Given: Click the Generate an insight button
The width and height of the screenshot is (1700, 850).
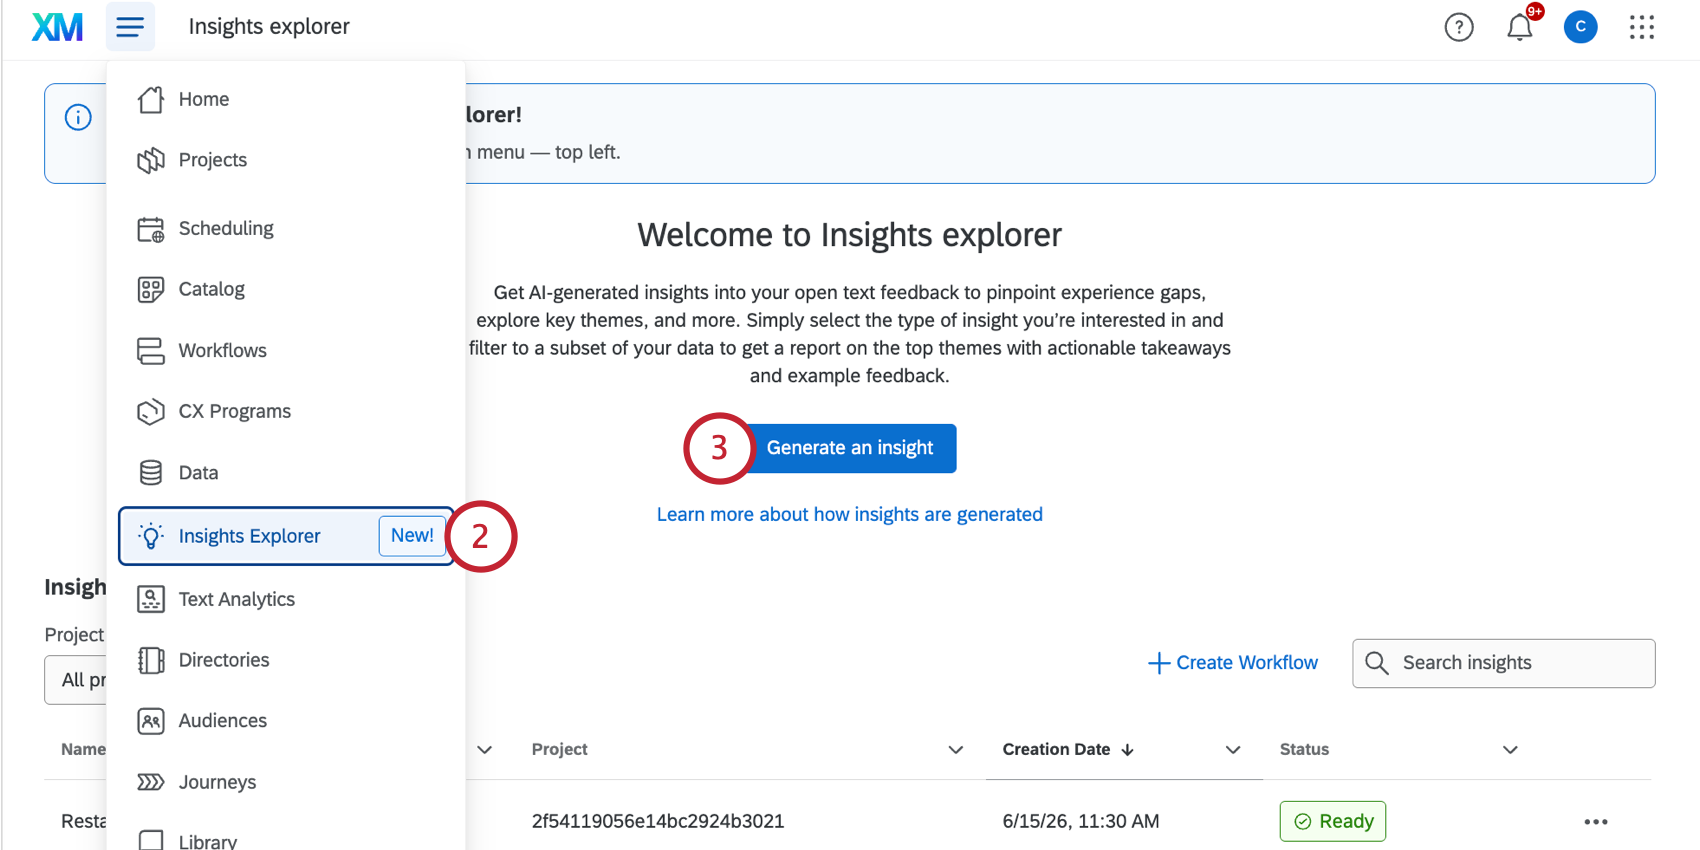Looking at the screenshot, I should [x=850, y=448].
